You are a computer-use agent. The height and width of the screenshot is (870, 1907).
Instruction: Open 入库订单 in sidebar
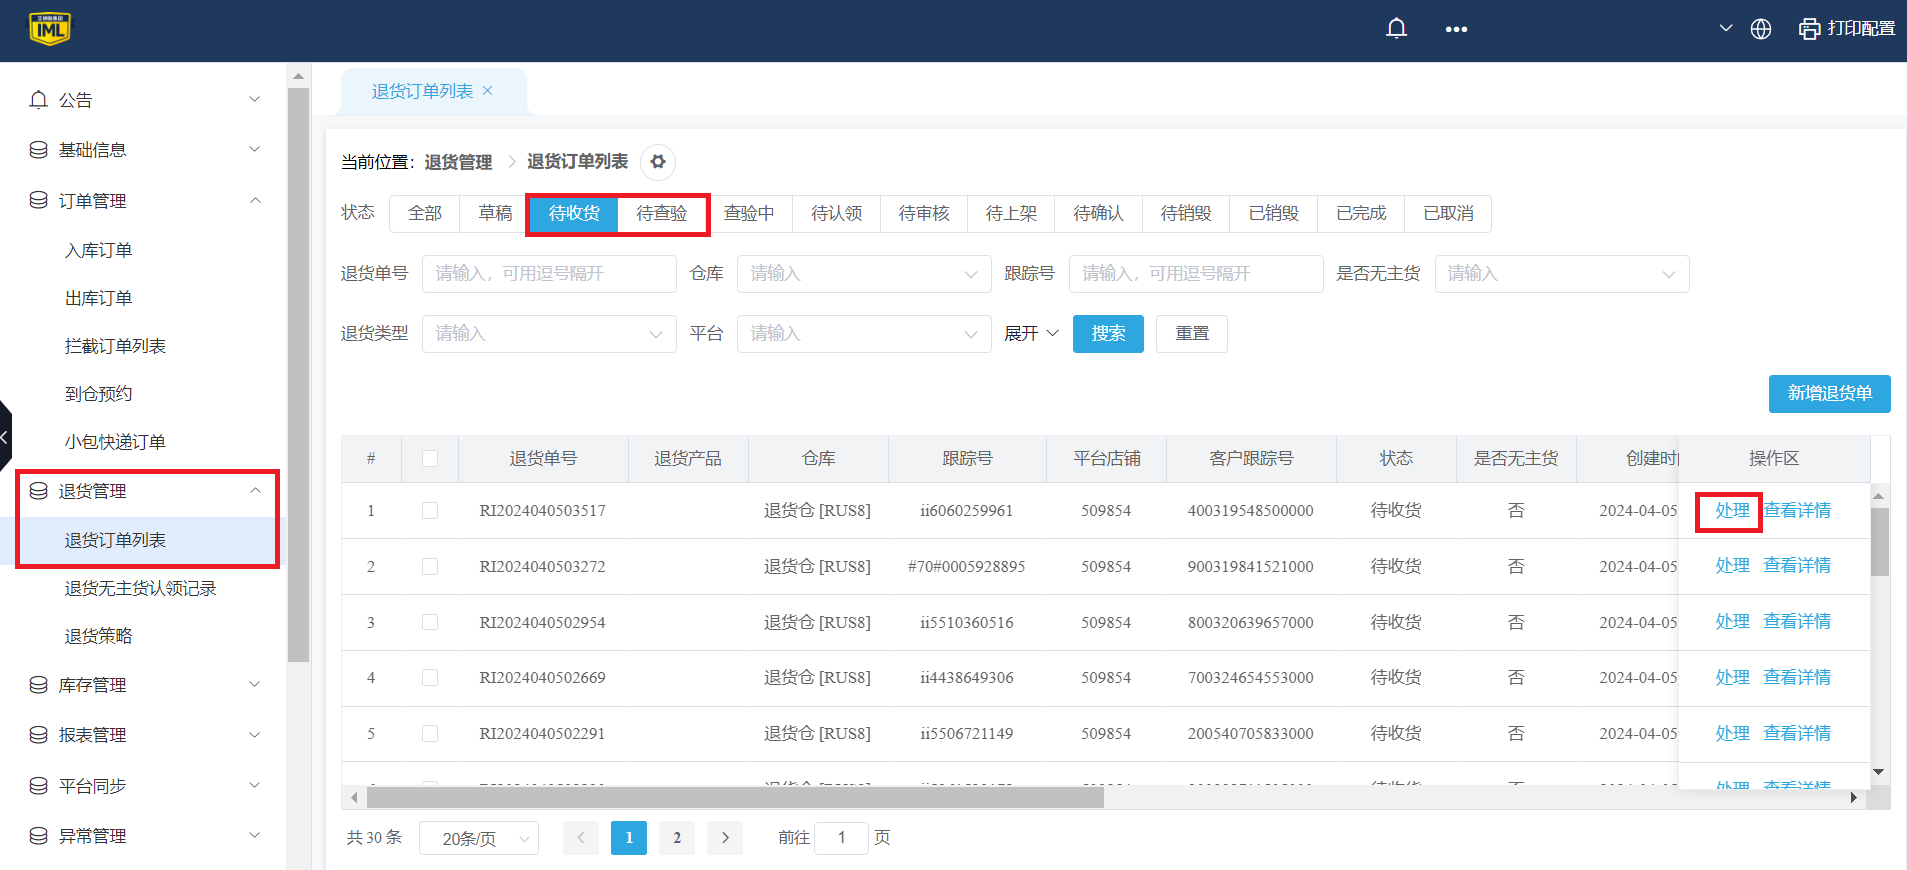tap(99, 250)
